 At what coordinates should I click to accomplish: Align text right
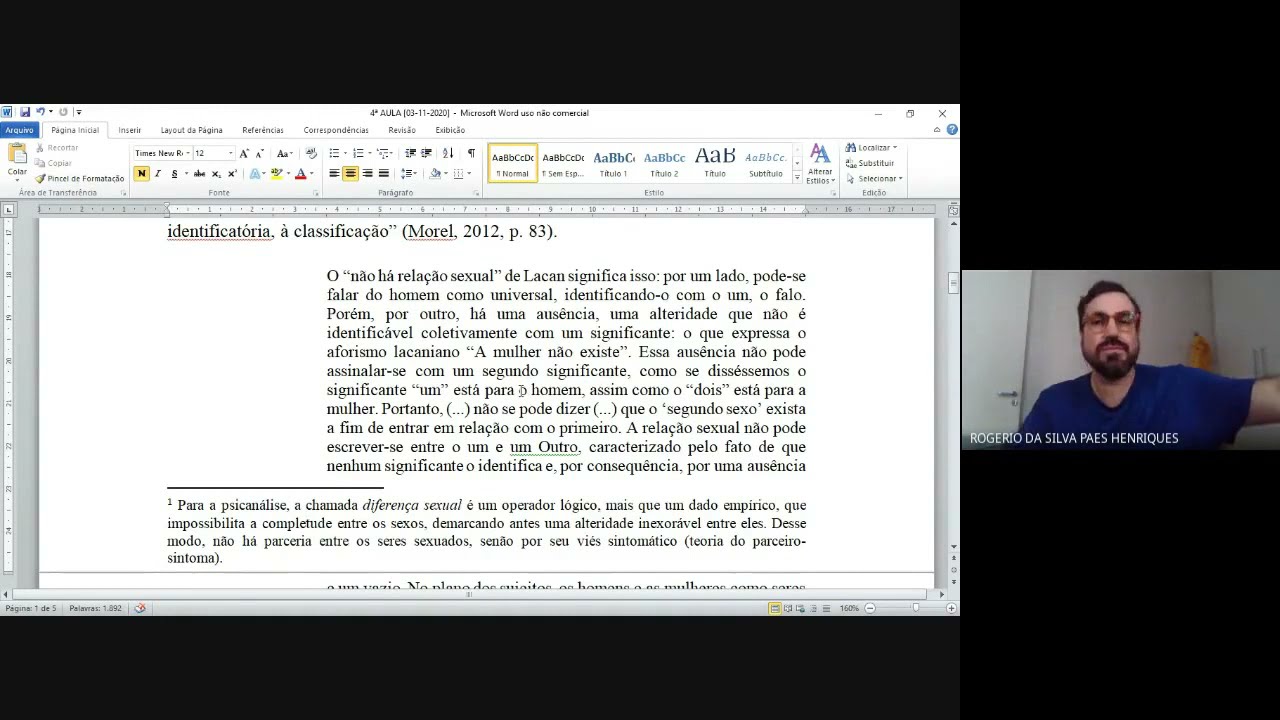tap(367, 174)
